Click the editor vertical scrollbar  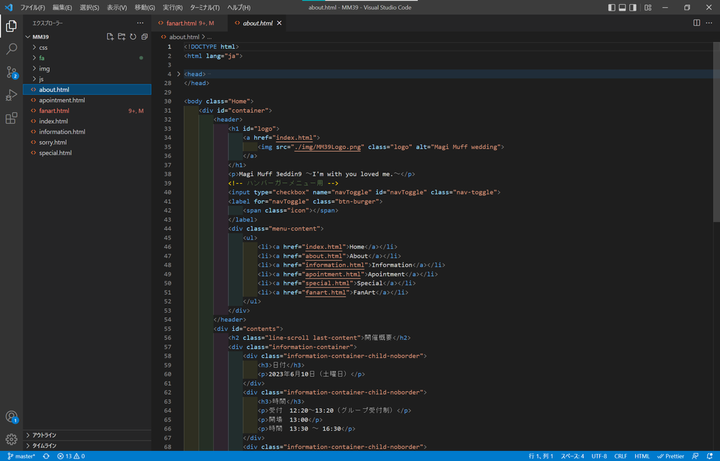pos(715,130)
